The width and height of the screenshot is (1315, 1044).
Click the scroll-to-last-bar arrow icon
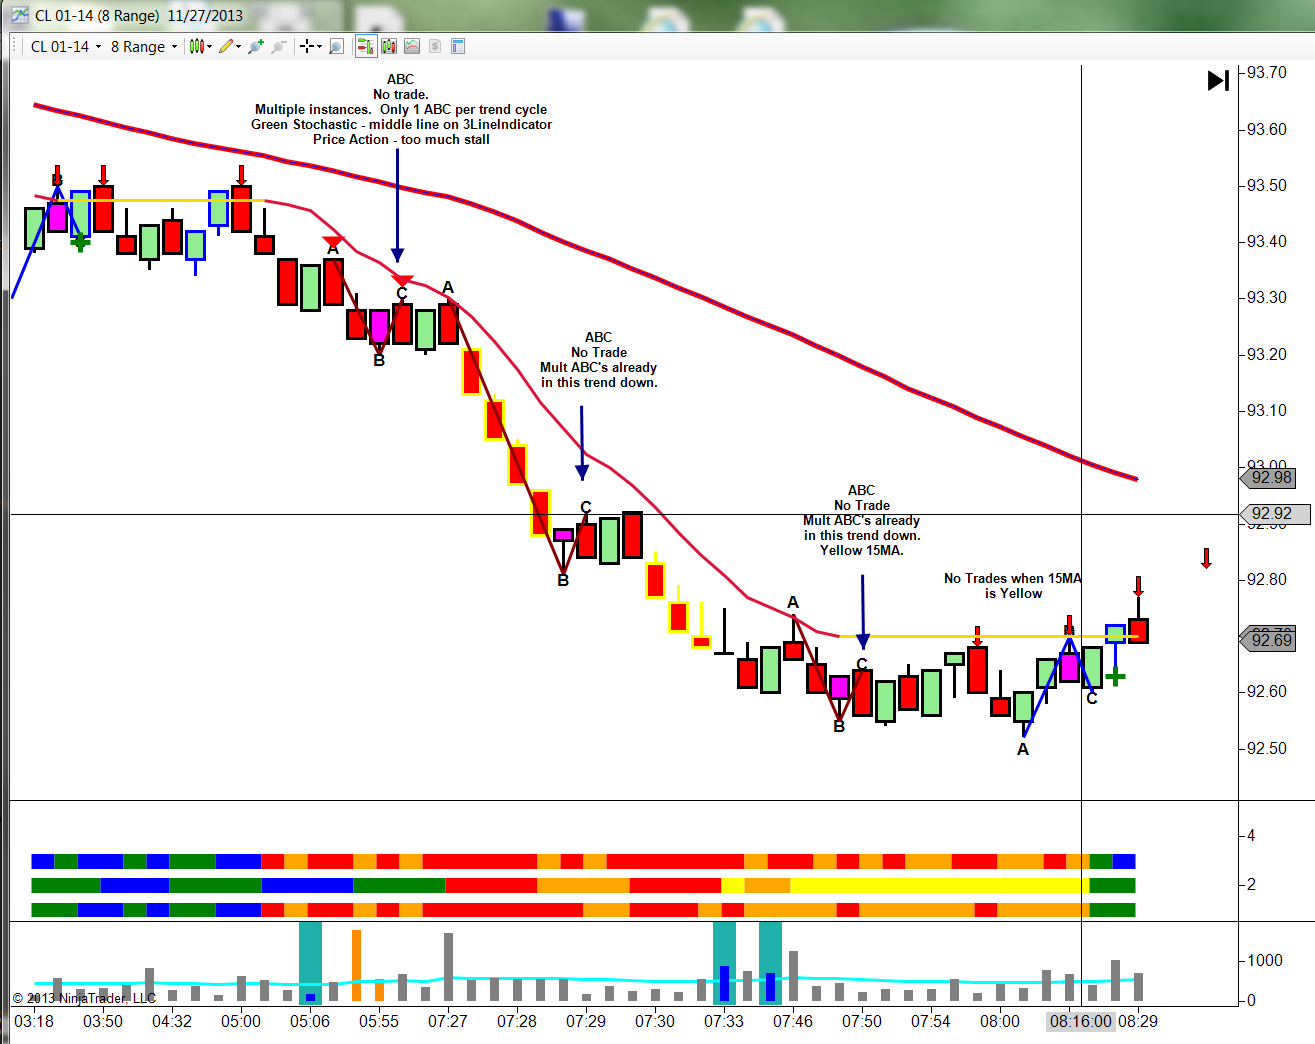pos(1218,80)
